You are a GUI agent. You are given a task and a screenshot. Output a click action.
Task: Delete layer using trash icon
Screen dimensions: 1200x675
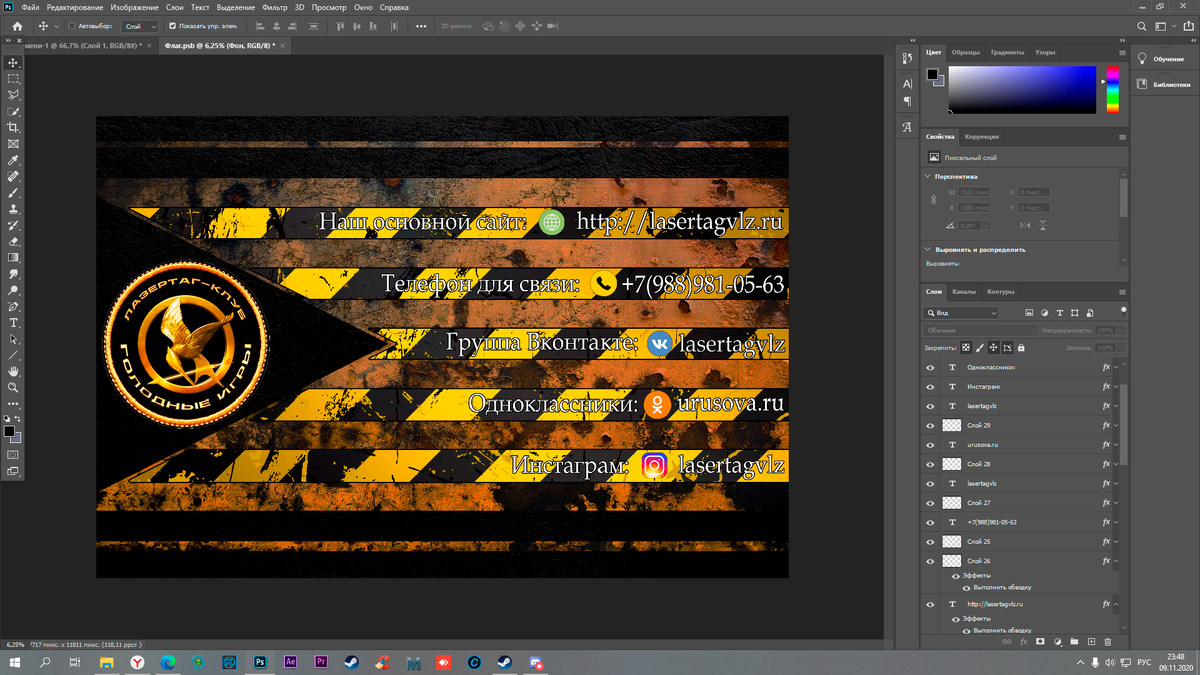click(1108, 641)
